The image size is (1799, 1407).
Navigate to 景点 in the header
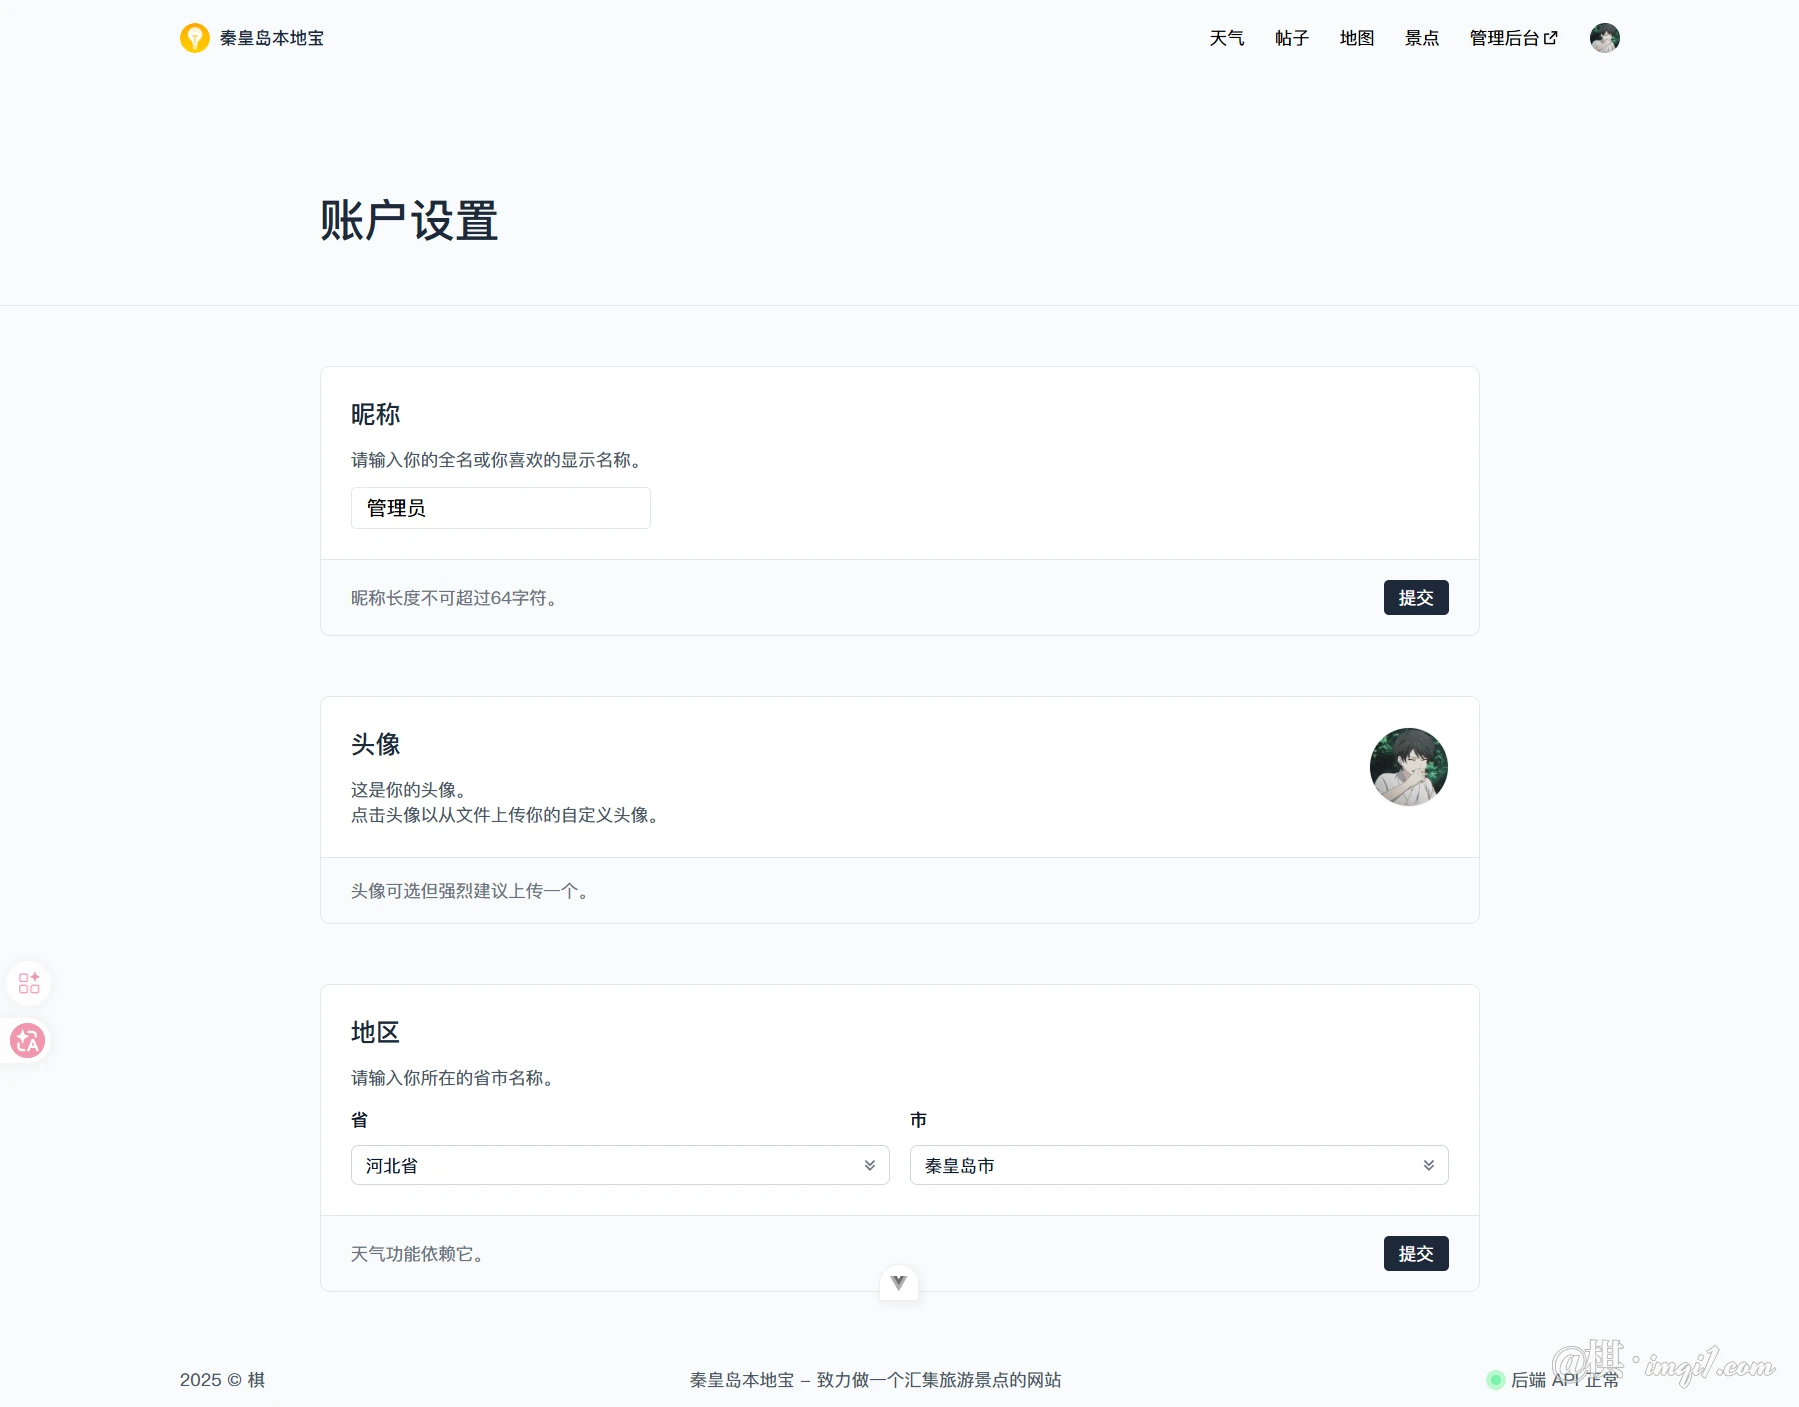coord(1421,38)
